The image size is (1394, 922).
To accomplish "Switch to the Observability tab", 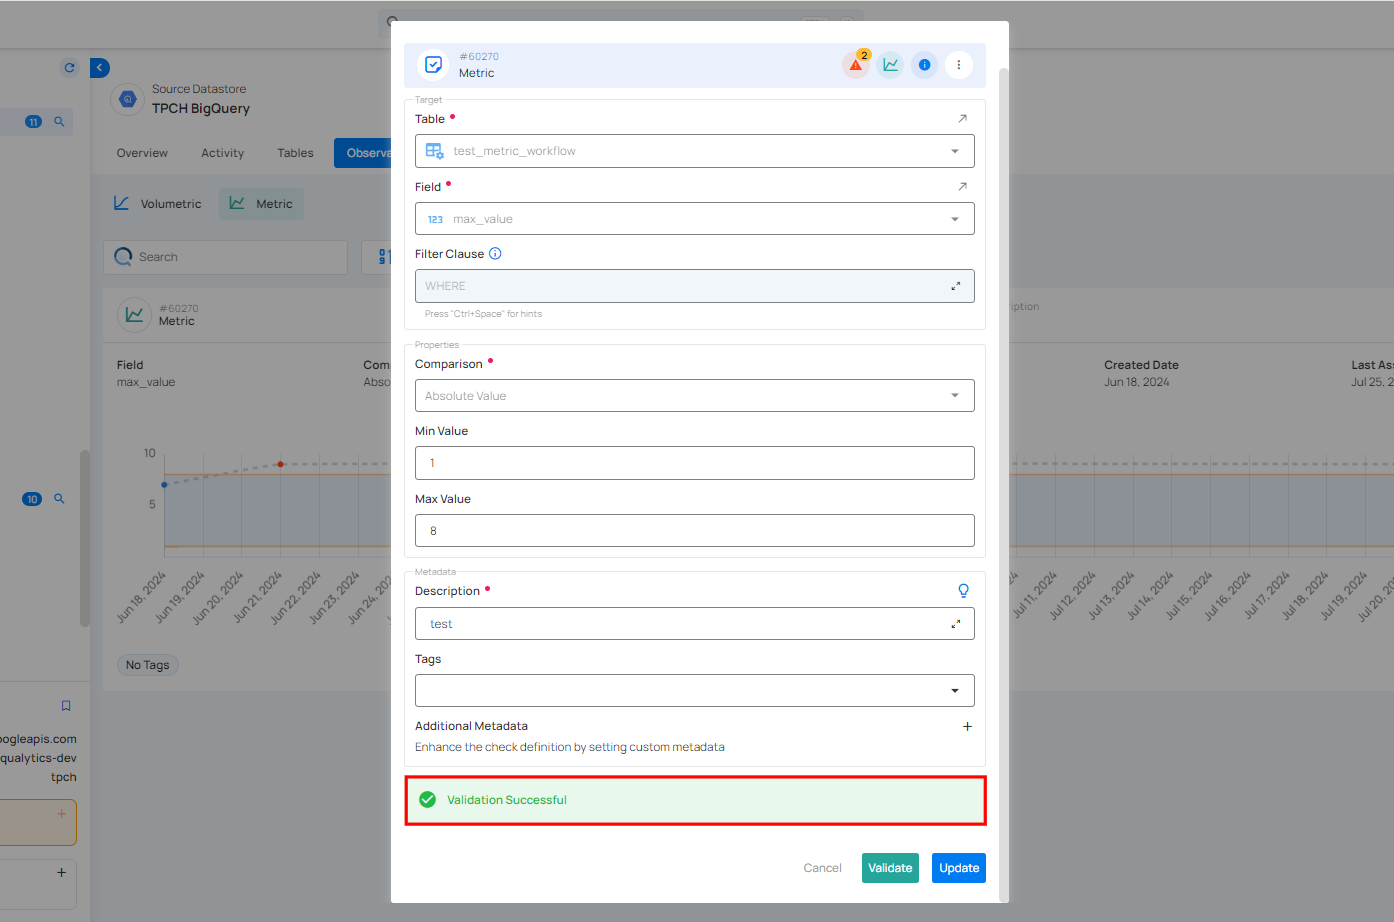I will tap(363, 153).
